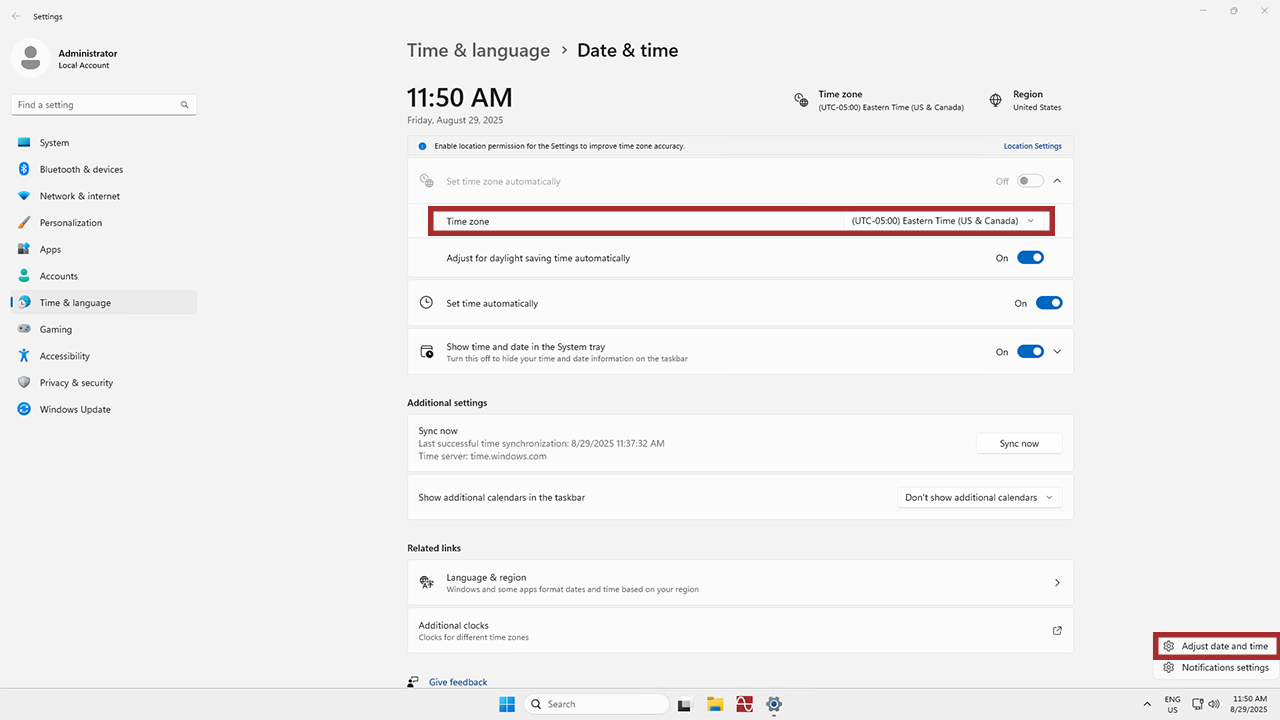1280x720 pixels.
Task: Click the Accessibility icon in sidebar
Action: (x=24, y=356)
